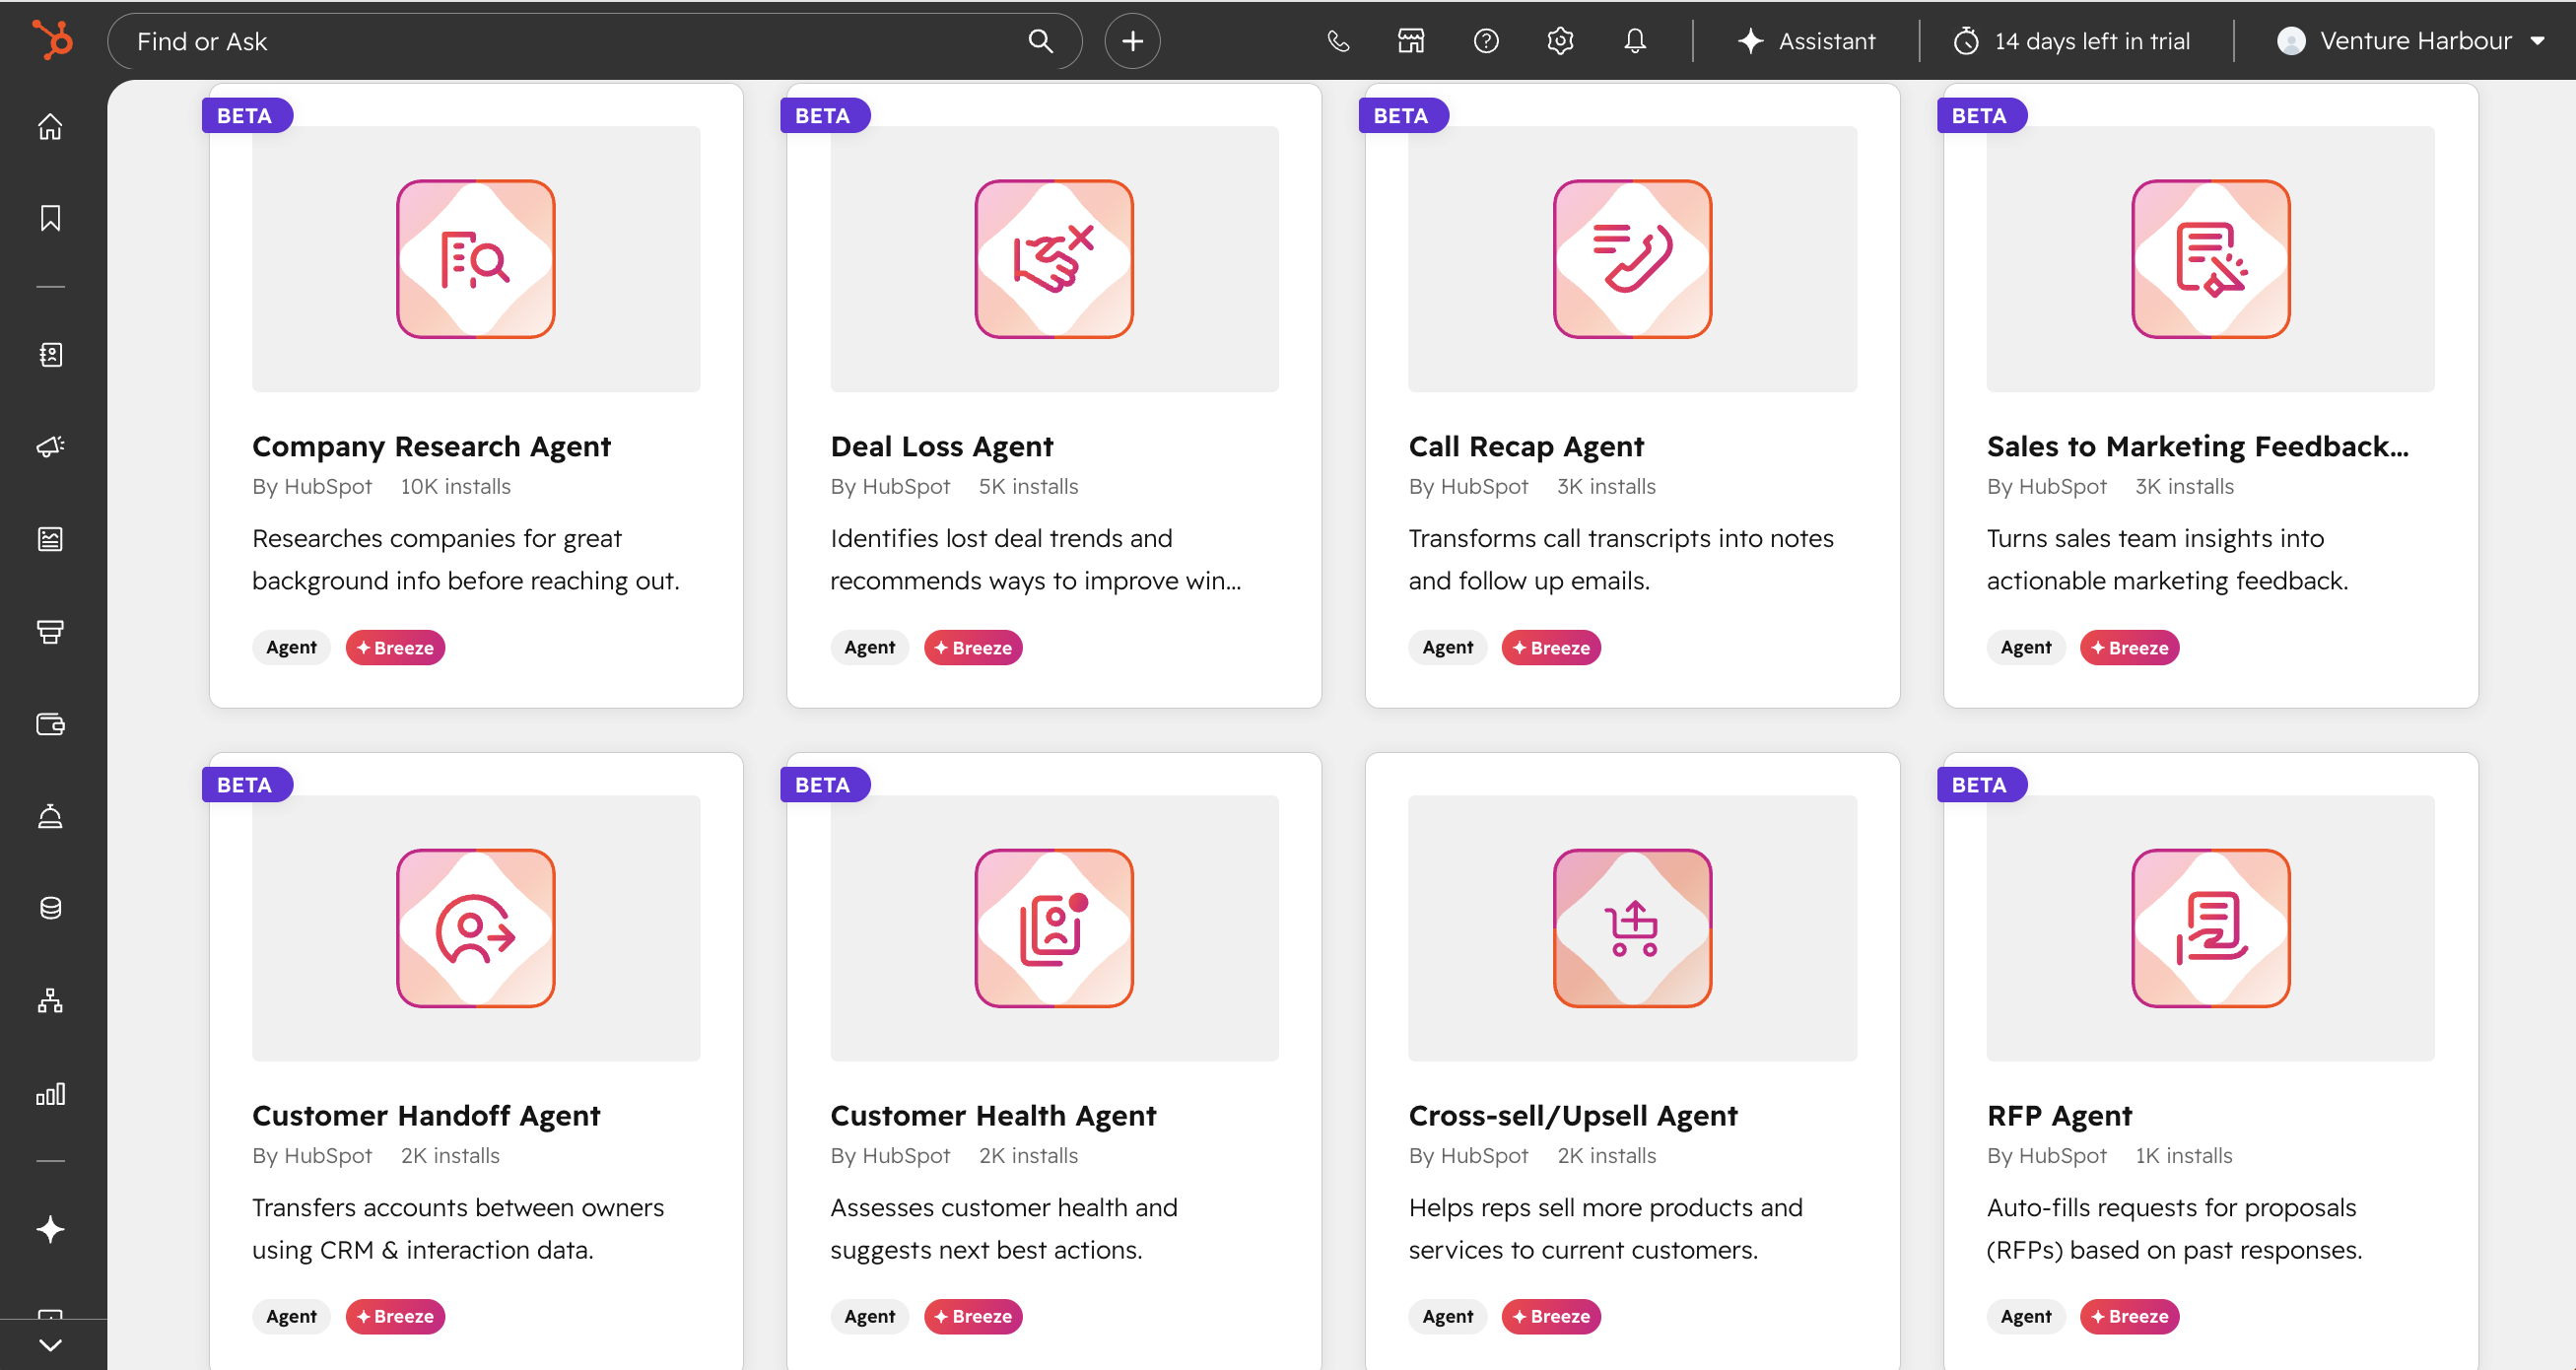Click the Customer Health Agent title
This screenshot has width=2576, height=1370.
[993, 1115]
